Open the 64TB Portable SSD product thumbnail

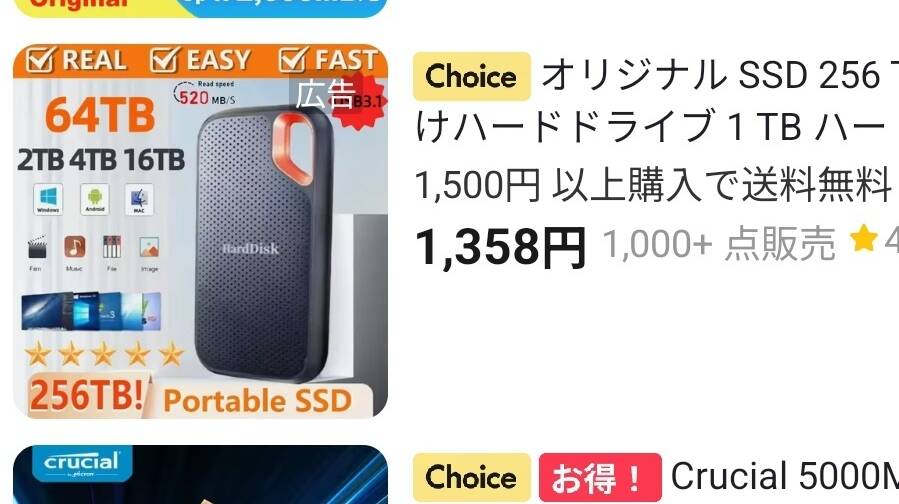point(200,231)
